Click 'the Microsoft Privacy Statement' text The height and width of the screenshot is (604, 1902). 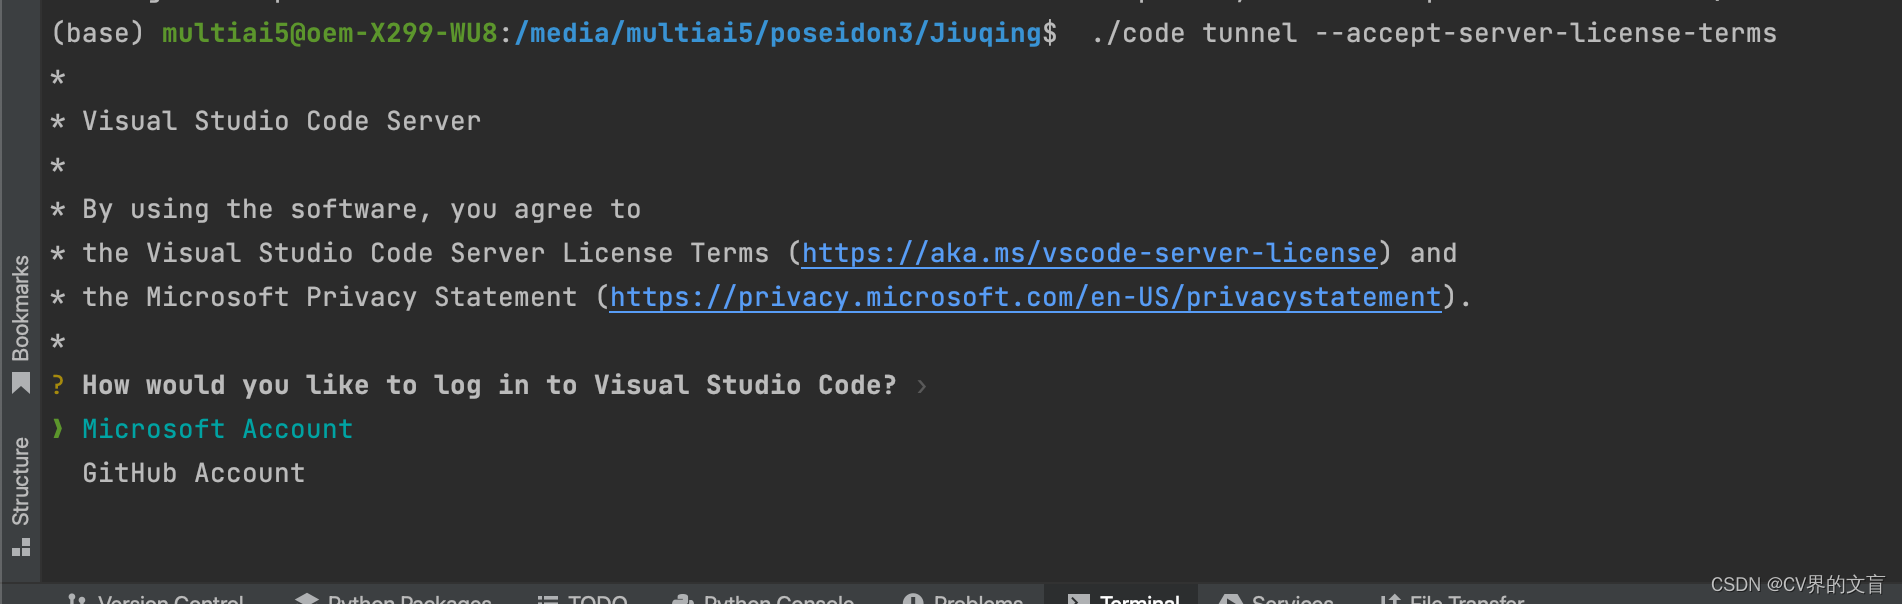(330, 297)
